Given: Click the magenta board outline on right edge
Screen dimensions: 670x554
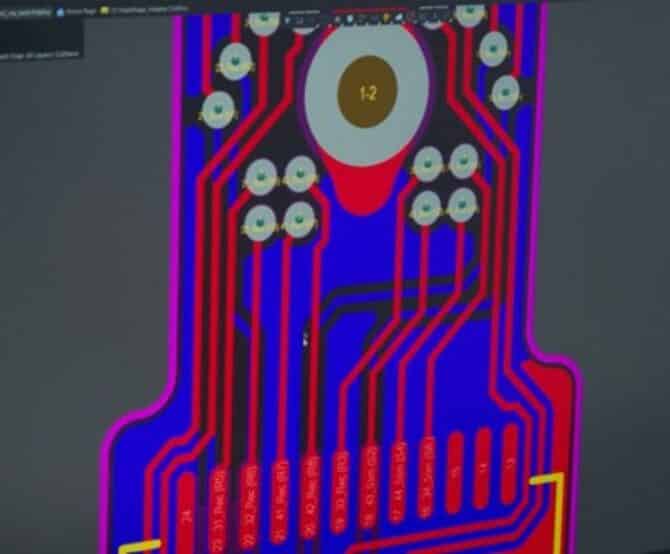Looking at the screenshot, I should click(x=551, y=200).
